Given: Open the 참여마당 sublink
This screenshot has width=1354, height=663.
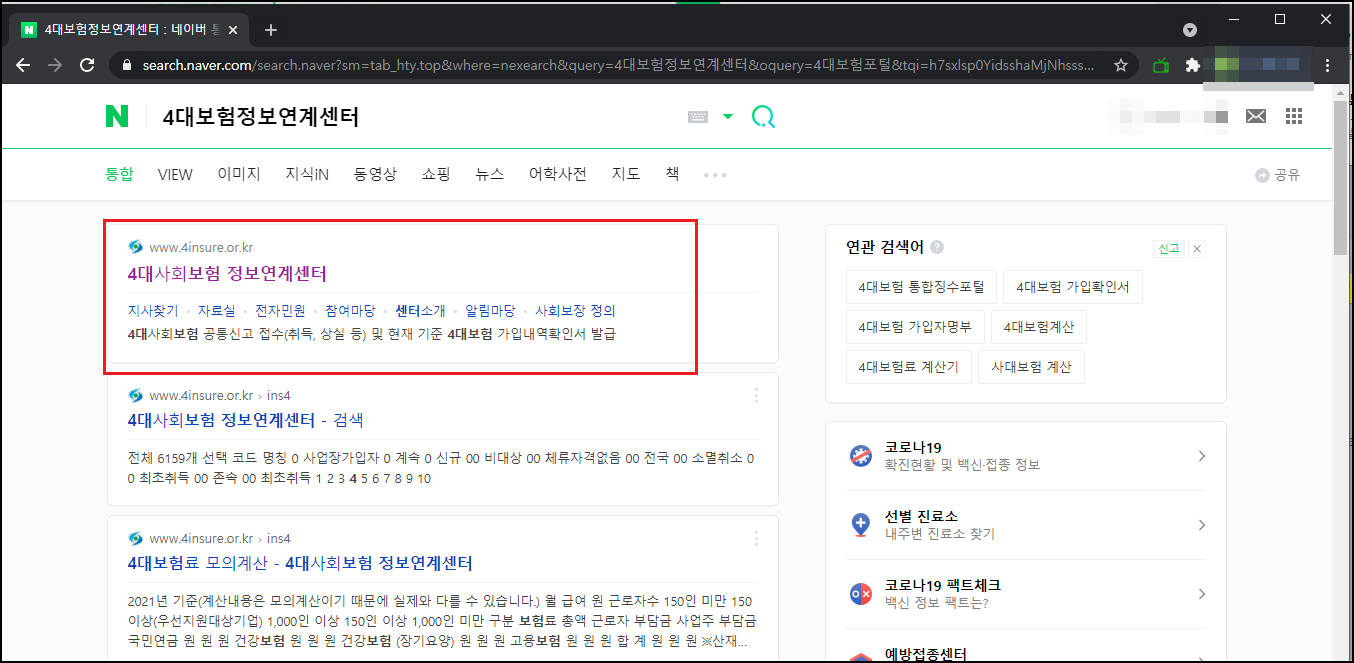Looking at the screenshot, I should click(x=350, y=310).
